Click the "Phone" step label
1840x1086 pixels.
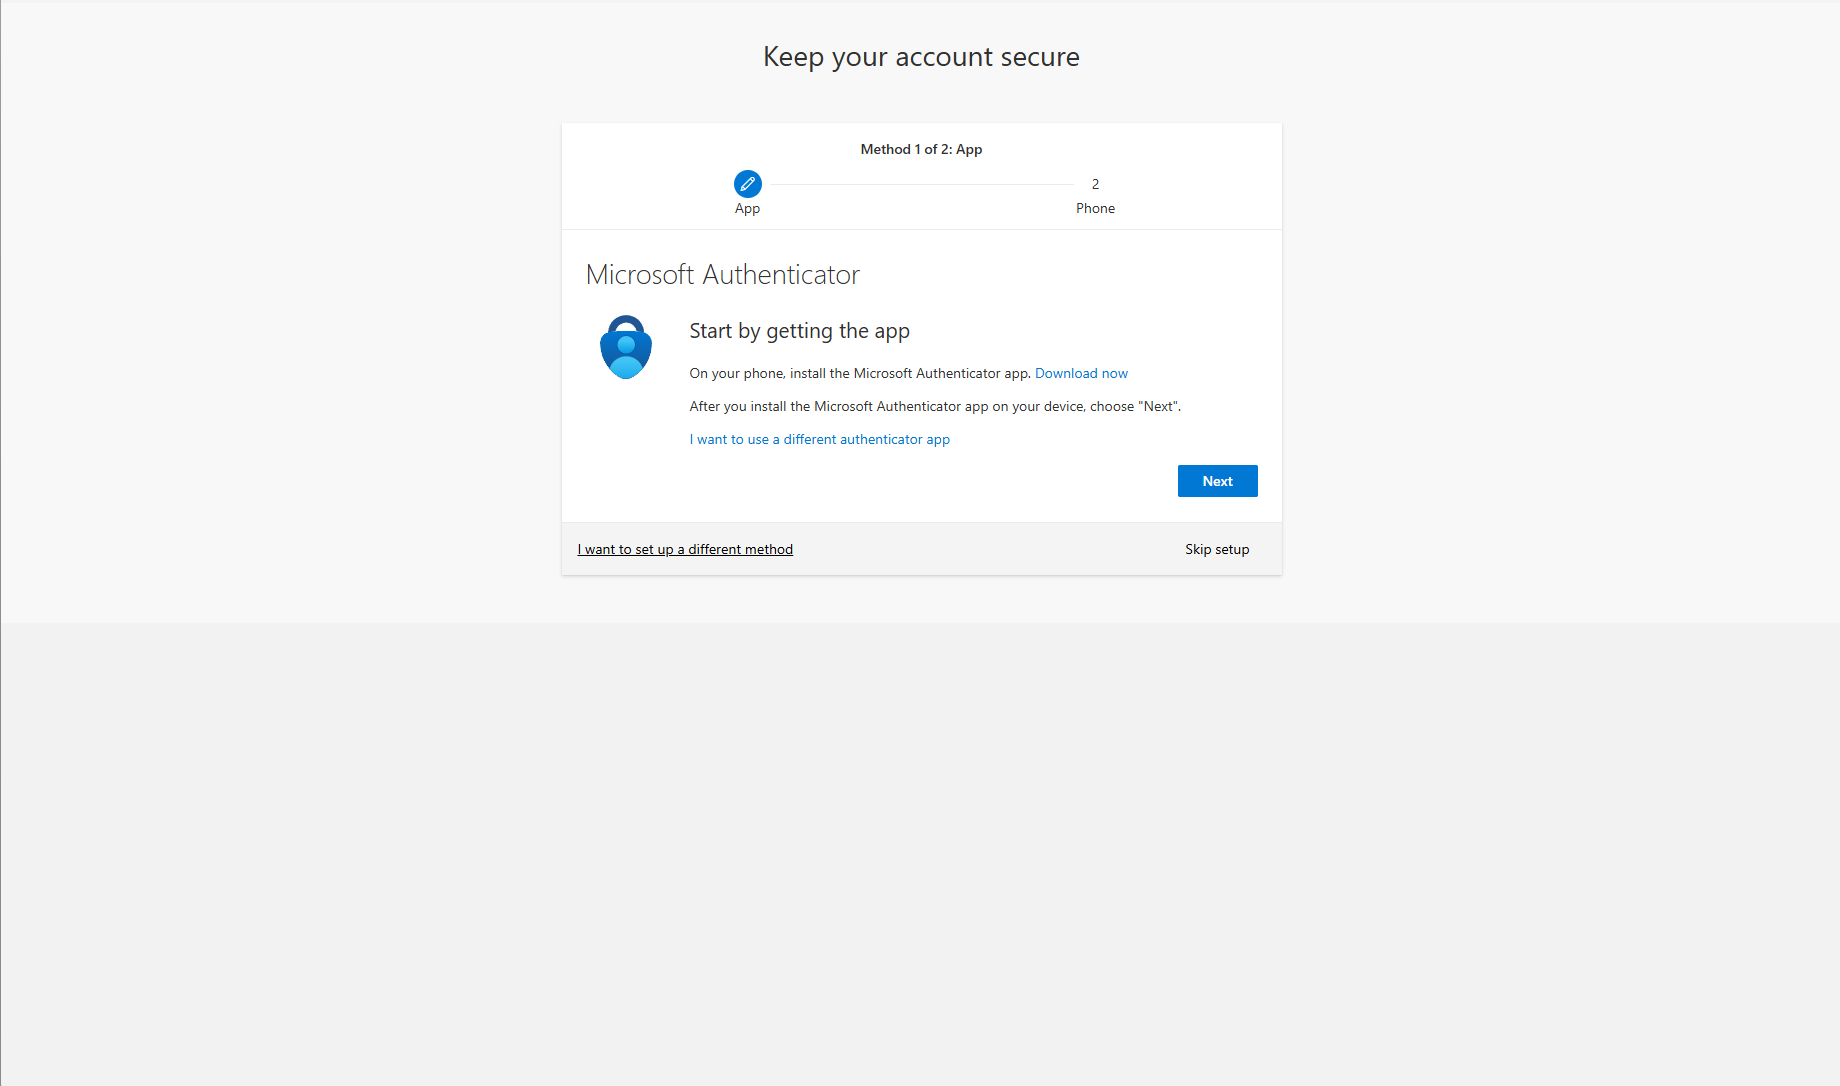pyautogui.click(x=1095, y=208)
